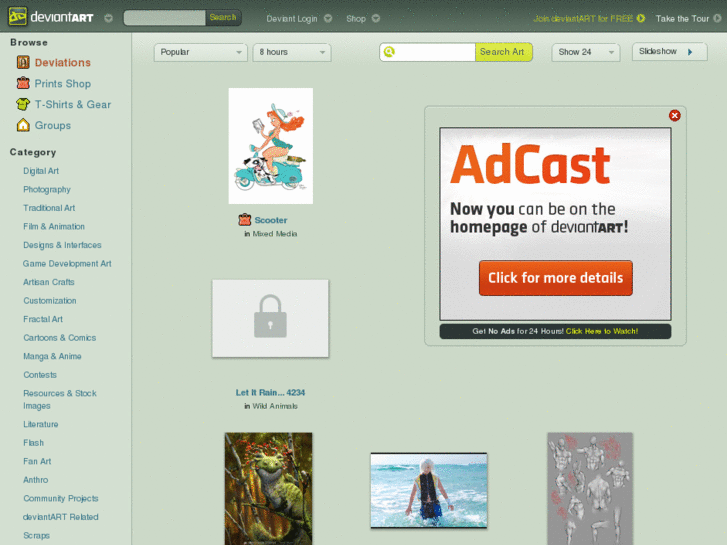The width and height of the screenshot is (727, 545).
Task: Click the AdCast Click for more details button
Action: [555, 277]
